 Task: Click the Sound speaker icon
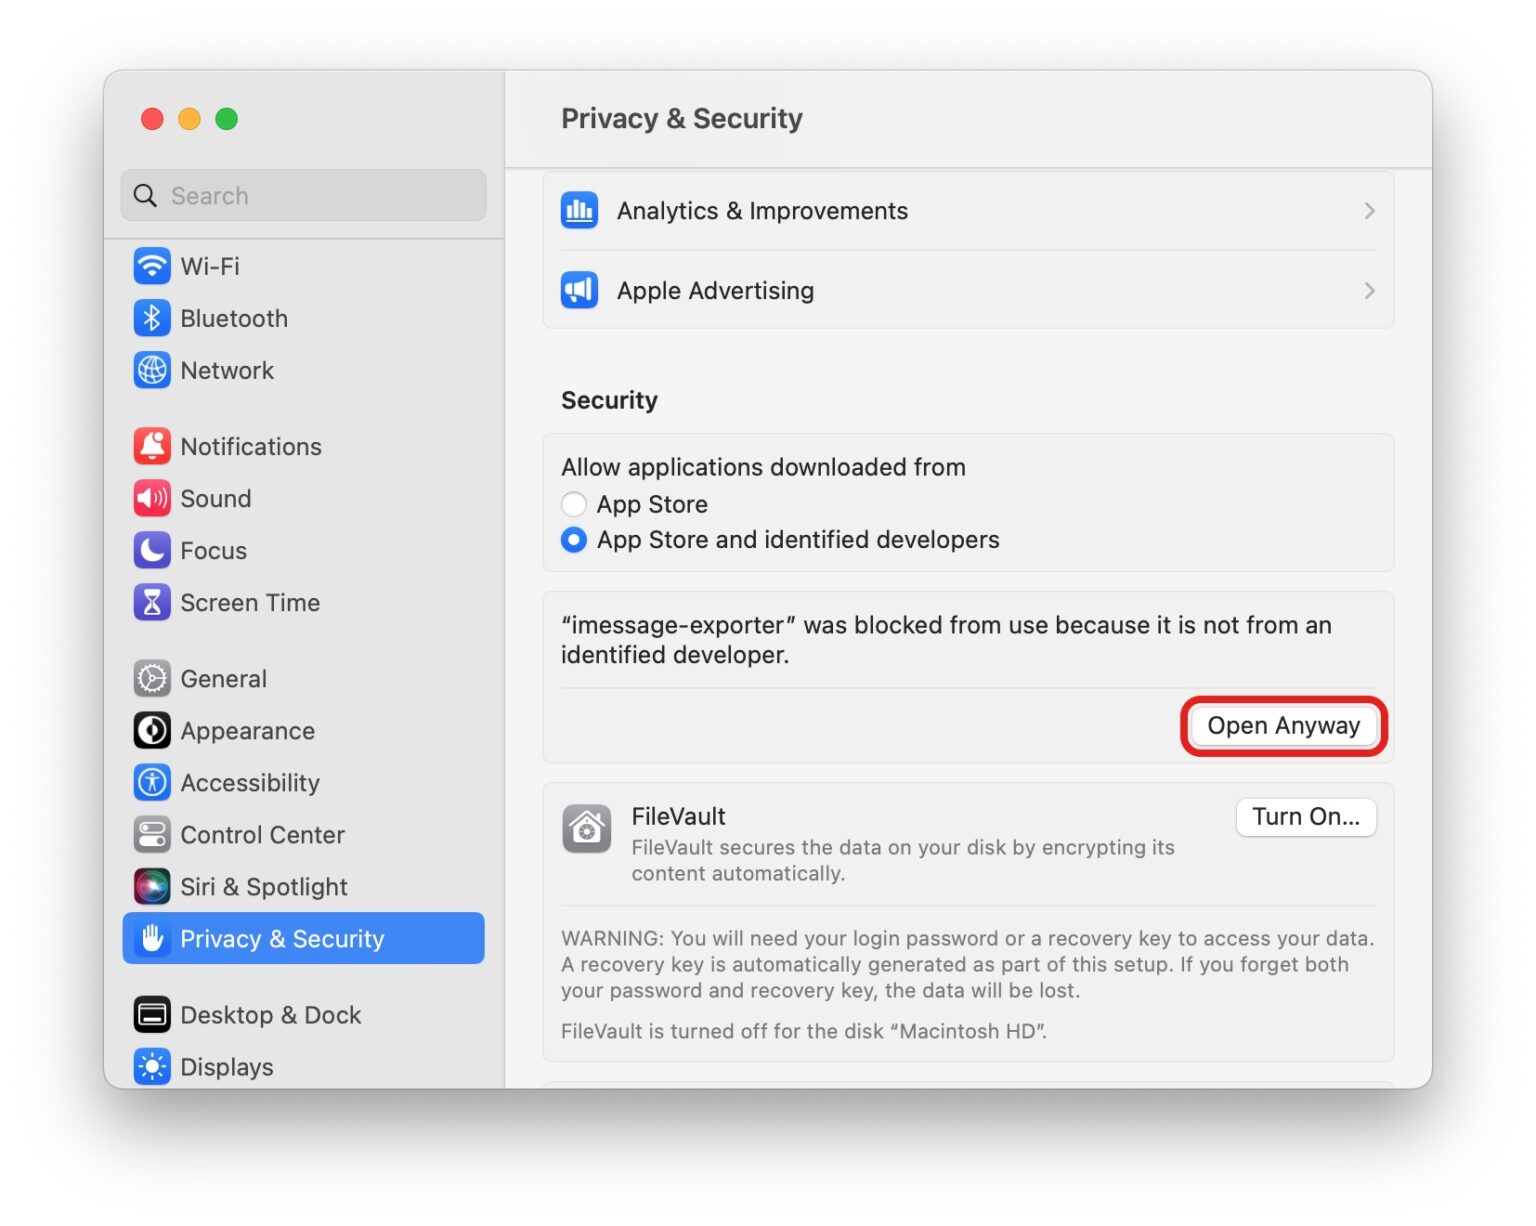[151, 498]
